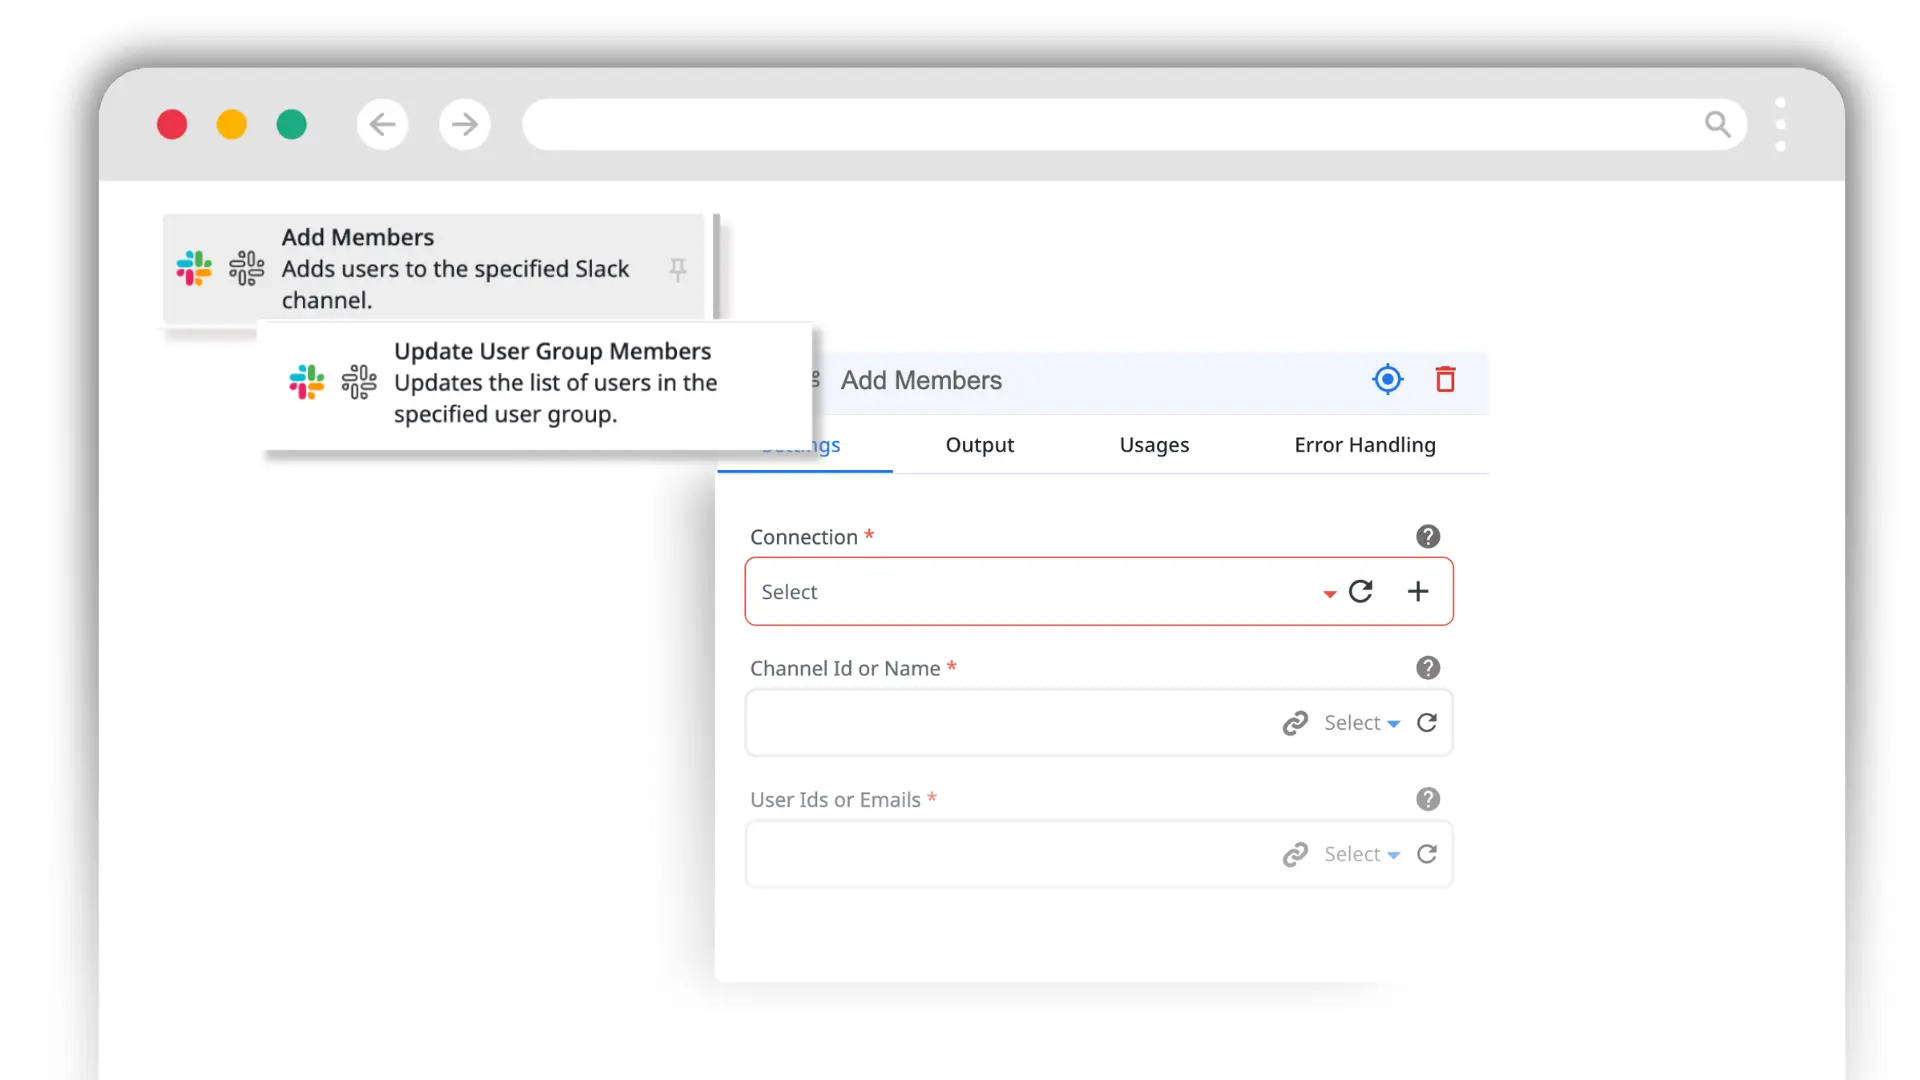Toggle the pin on the Add Members tooltip

coord(677,268)
